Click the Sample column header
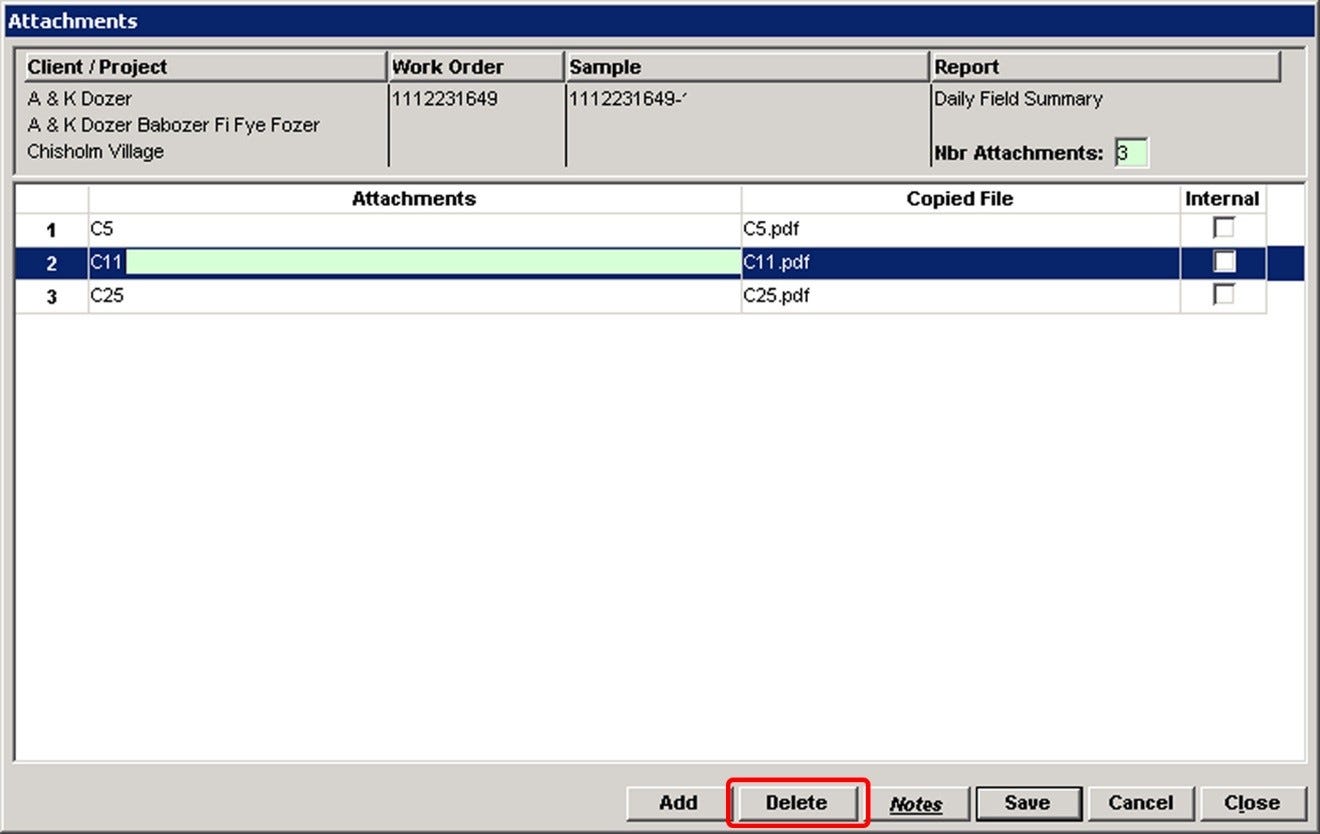1320x834 pixels. coord(748,67)
